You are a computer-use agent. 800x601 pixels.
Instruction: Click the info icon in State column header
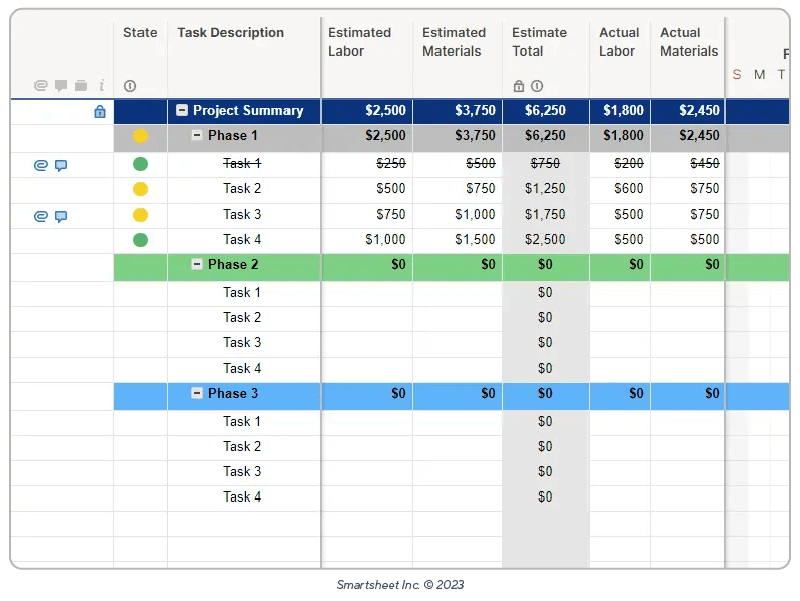pyautogui.click(x=130, y=85)
